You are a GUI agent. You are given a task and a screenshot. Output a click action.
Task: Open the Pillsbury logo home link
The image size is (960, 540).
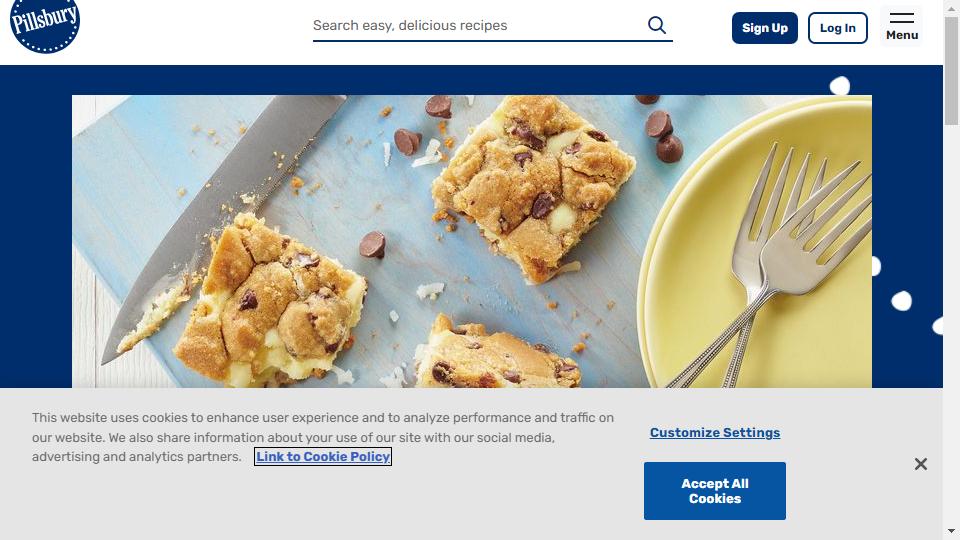tap(45, 24)
